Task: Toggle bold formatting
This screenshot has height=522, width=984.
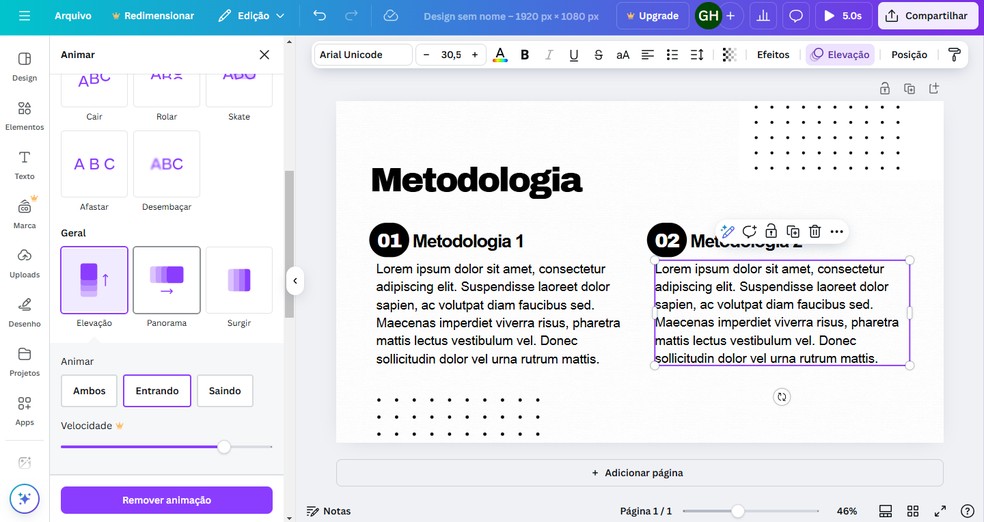Action: [x=525, y=55]
